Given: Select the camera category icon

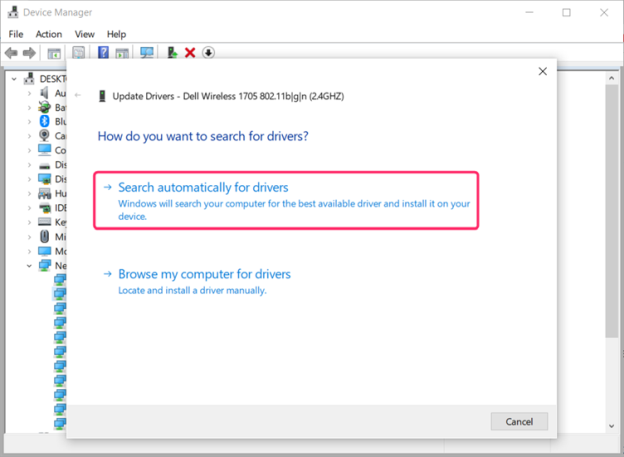Looking at the screenshot, I should [x=44, y=135].
